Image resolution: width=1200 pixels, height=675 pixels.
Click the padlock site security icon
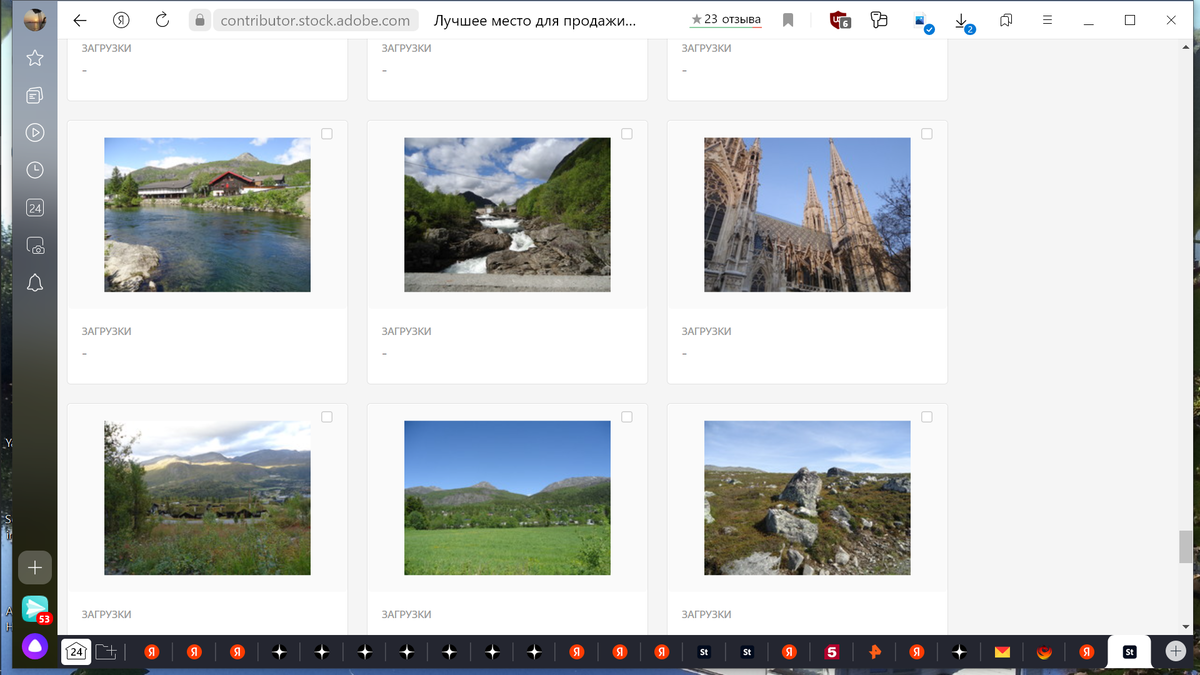click(x=199, y=20)
